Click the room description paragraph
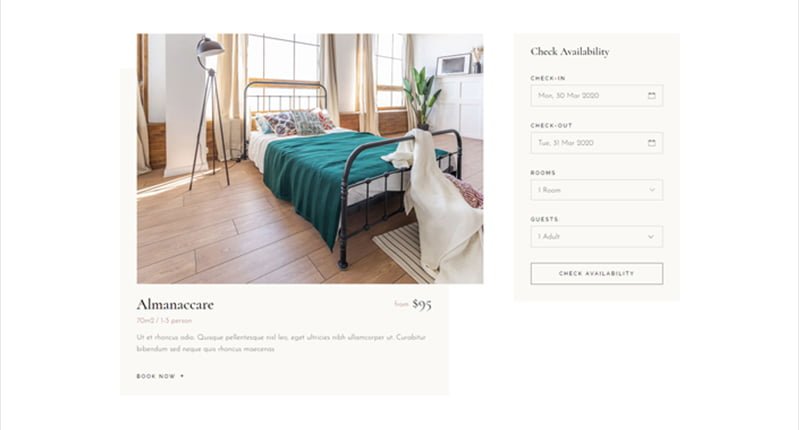800x430 pixels. coord(281,343)
